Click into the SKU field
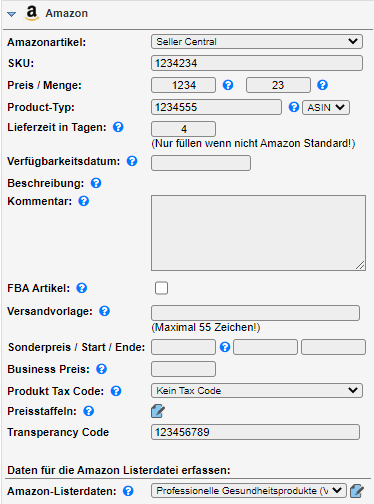Viewport: 374px width, 504px height. (257, 63)
